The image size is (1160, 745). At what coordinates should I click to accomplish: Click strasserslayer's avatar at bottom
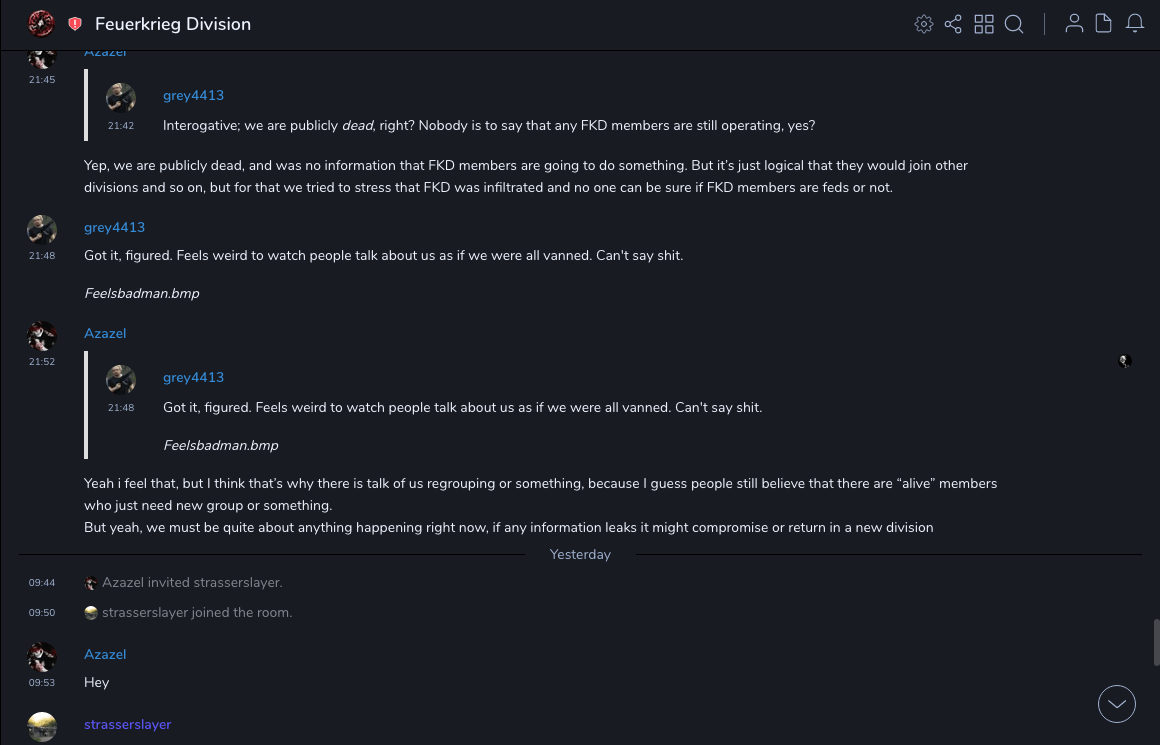[x=42, y=727]
